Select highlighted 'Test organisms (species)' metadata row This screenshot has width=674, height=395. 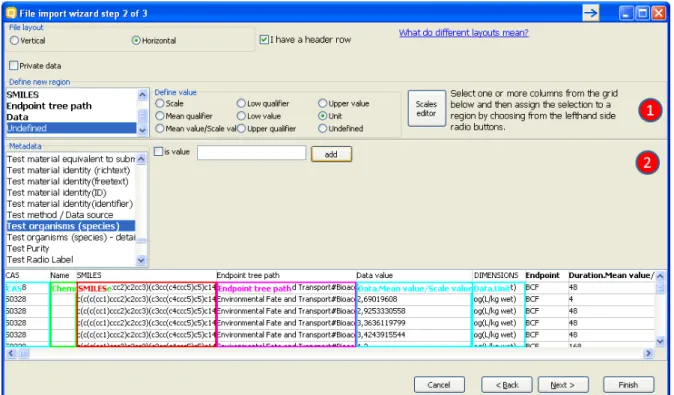click(70, 226)
